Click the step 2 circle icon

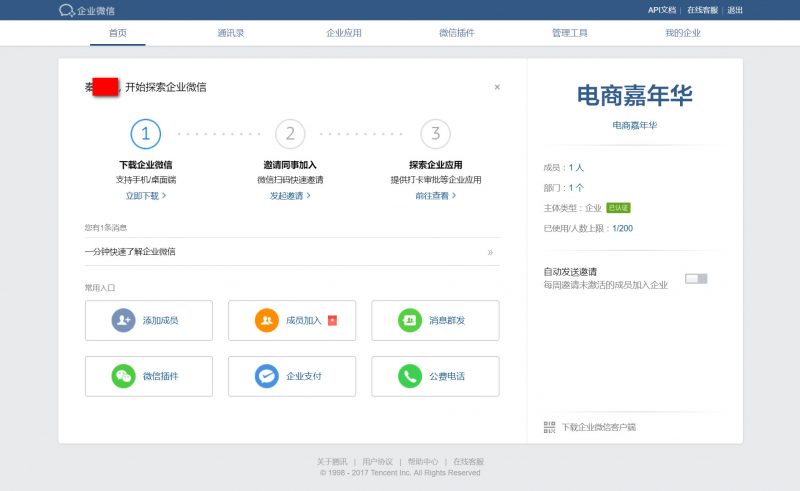(x=290, y=134)
